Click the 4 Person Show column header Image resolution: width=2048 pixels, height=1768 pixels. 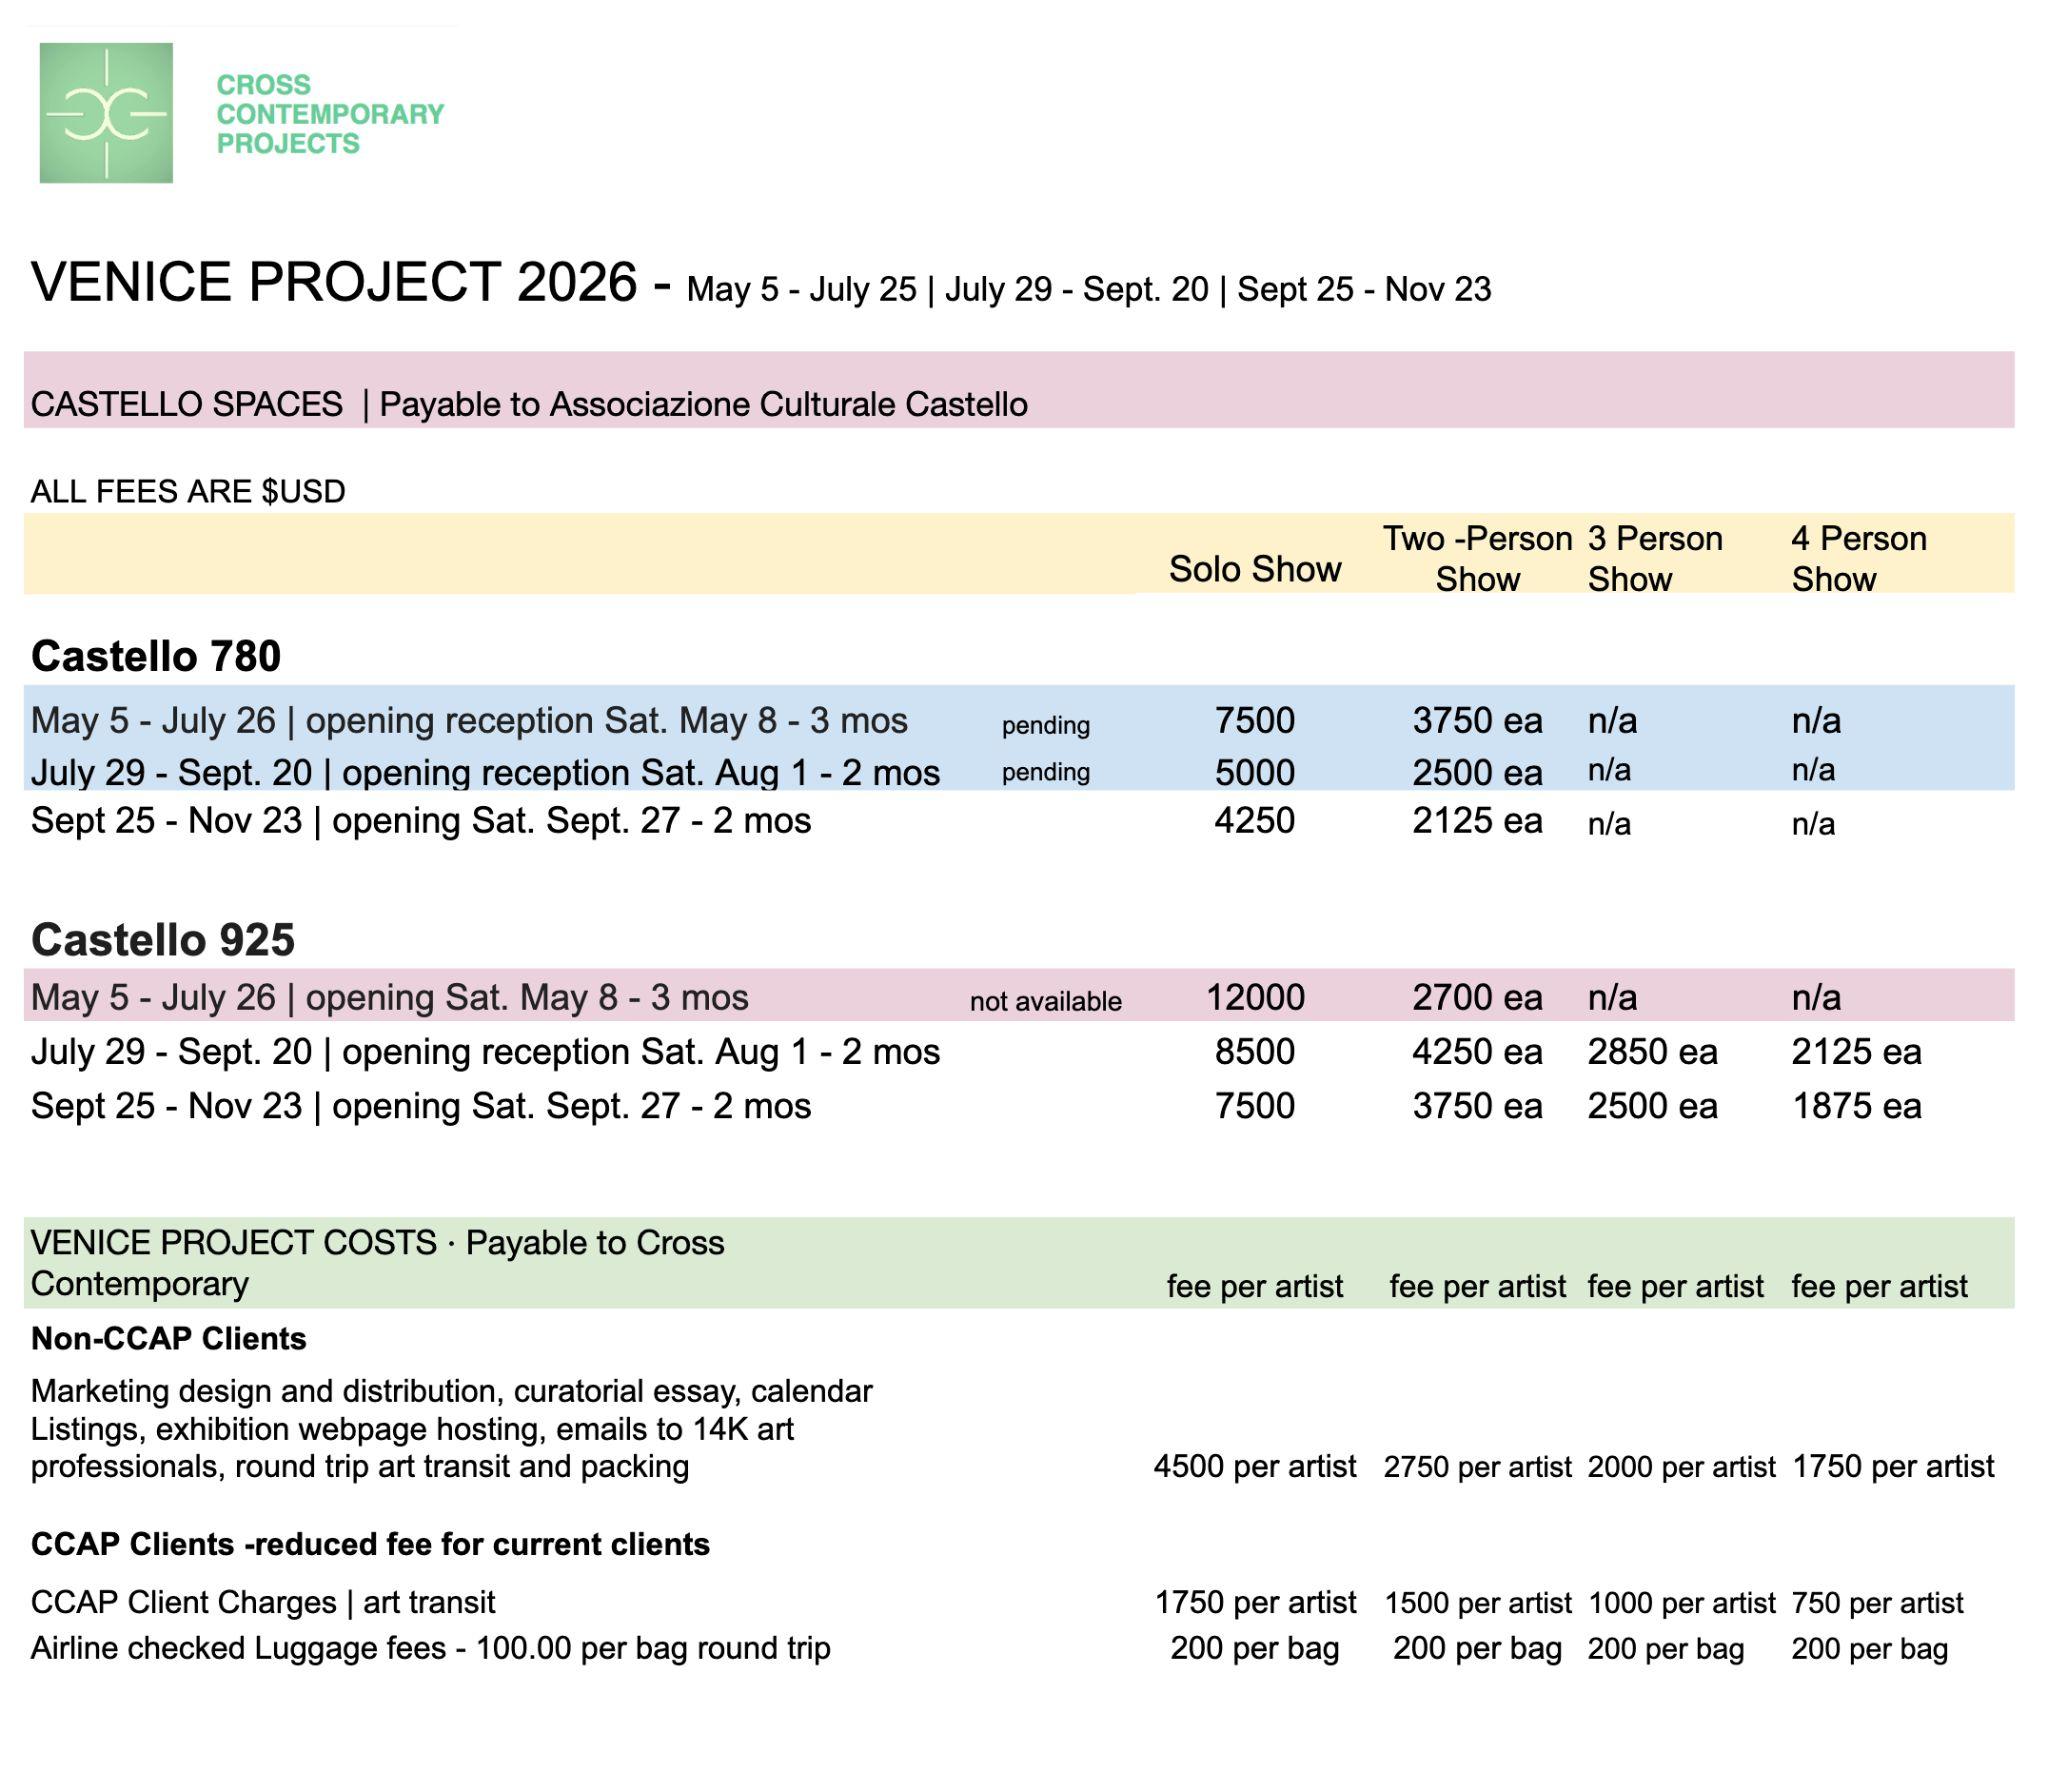click(1858, 558)
